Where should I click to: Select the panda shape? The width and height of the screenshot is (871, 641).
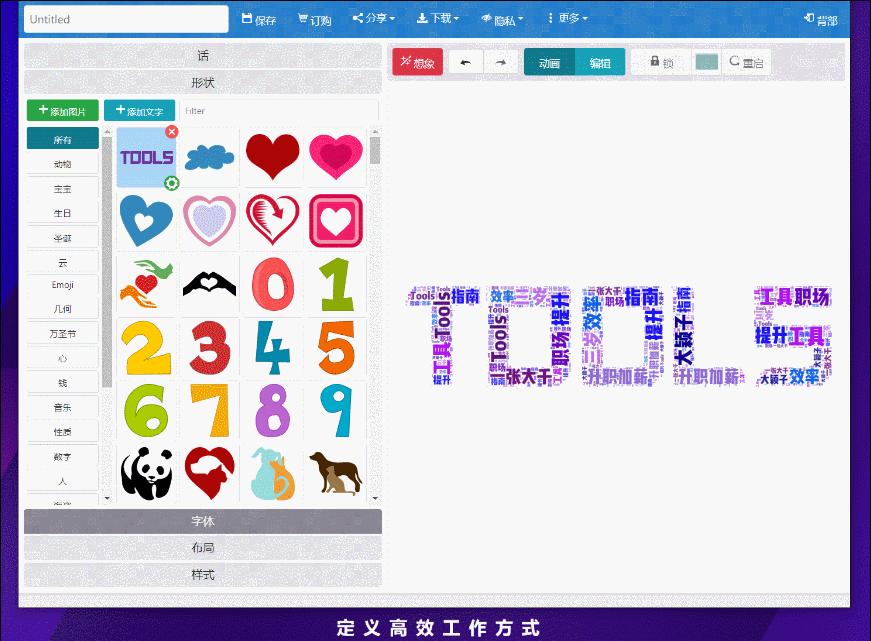click(x=146, y=474)
